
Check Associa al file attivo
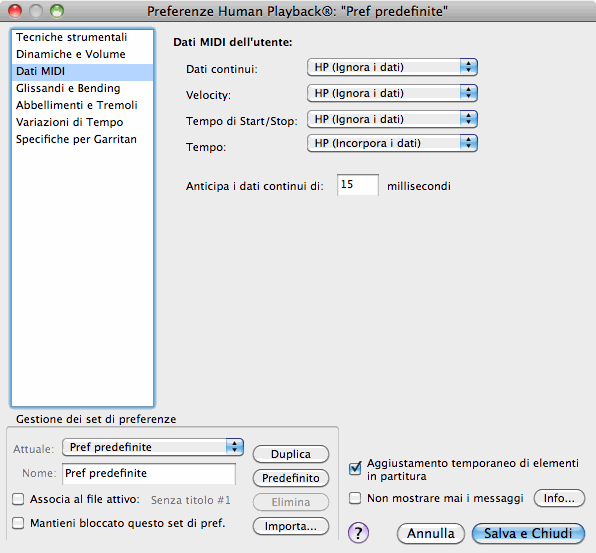[x=18, y=499]
